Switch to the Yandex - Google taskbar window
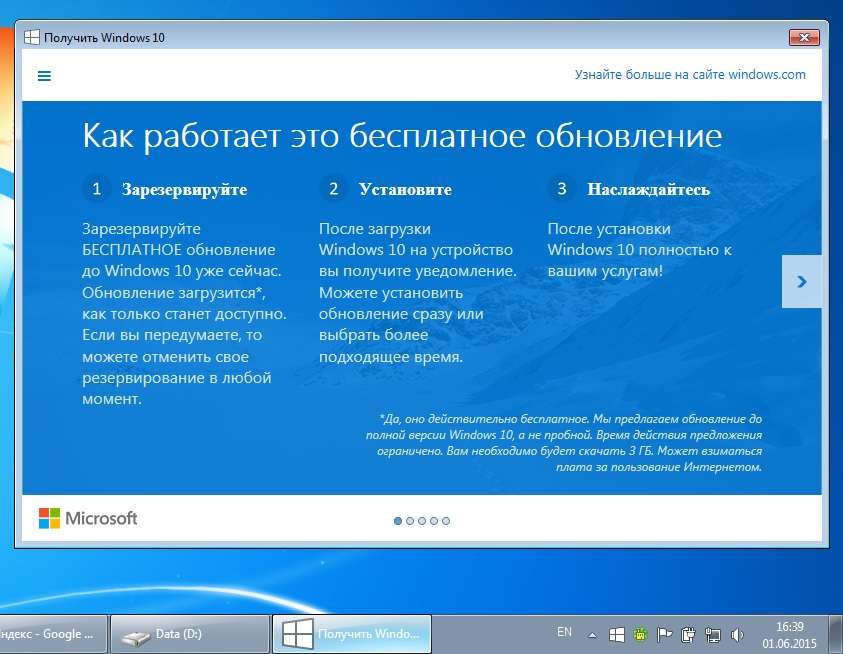The image size is (843, 654). (53, 635)
